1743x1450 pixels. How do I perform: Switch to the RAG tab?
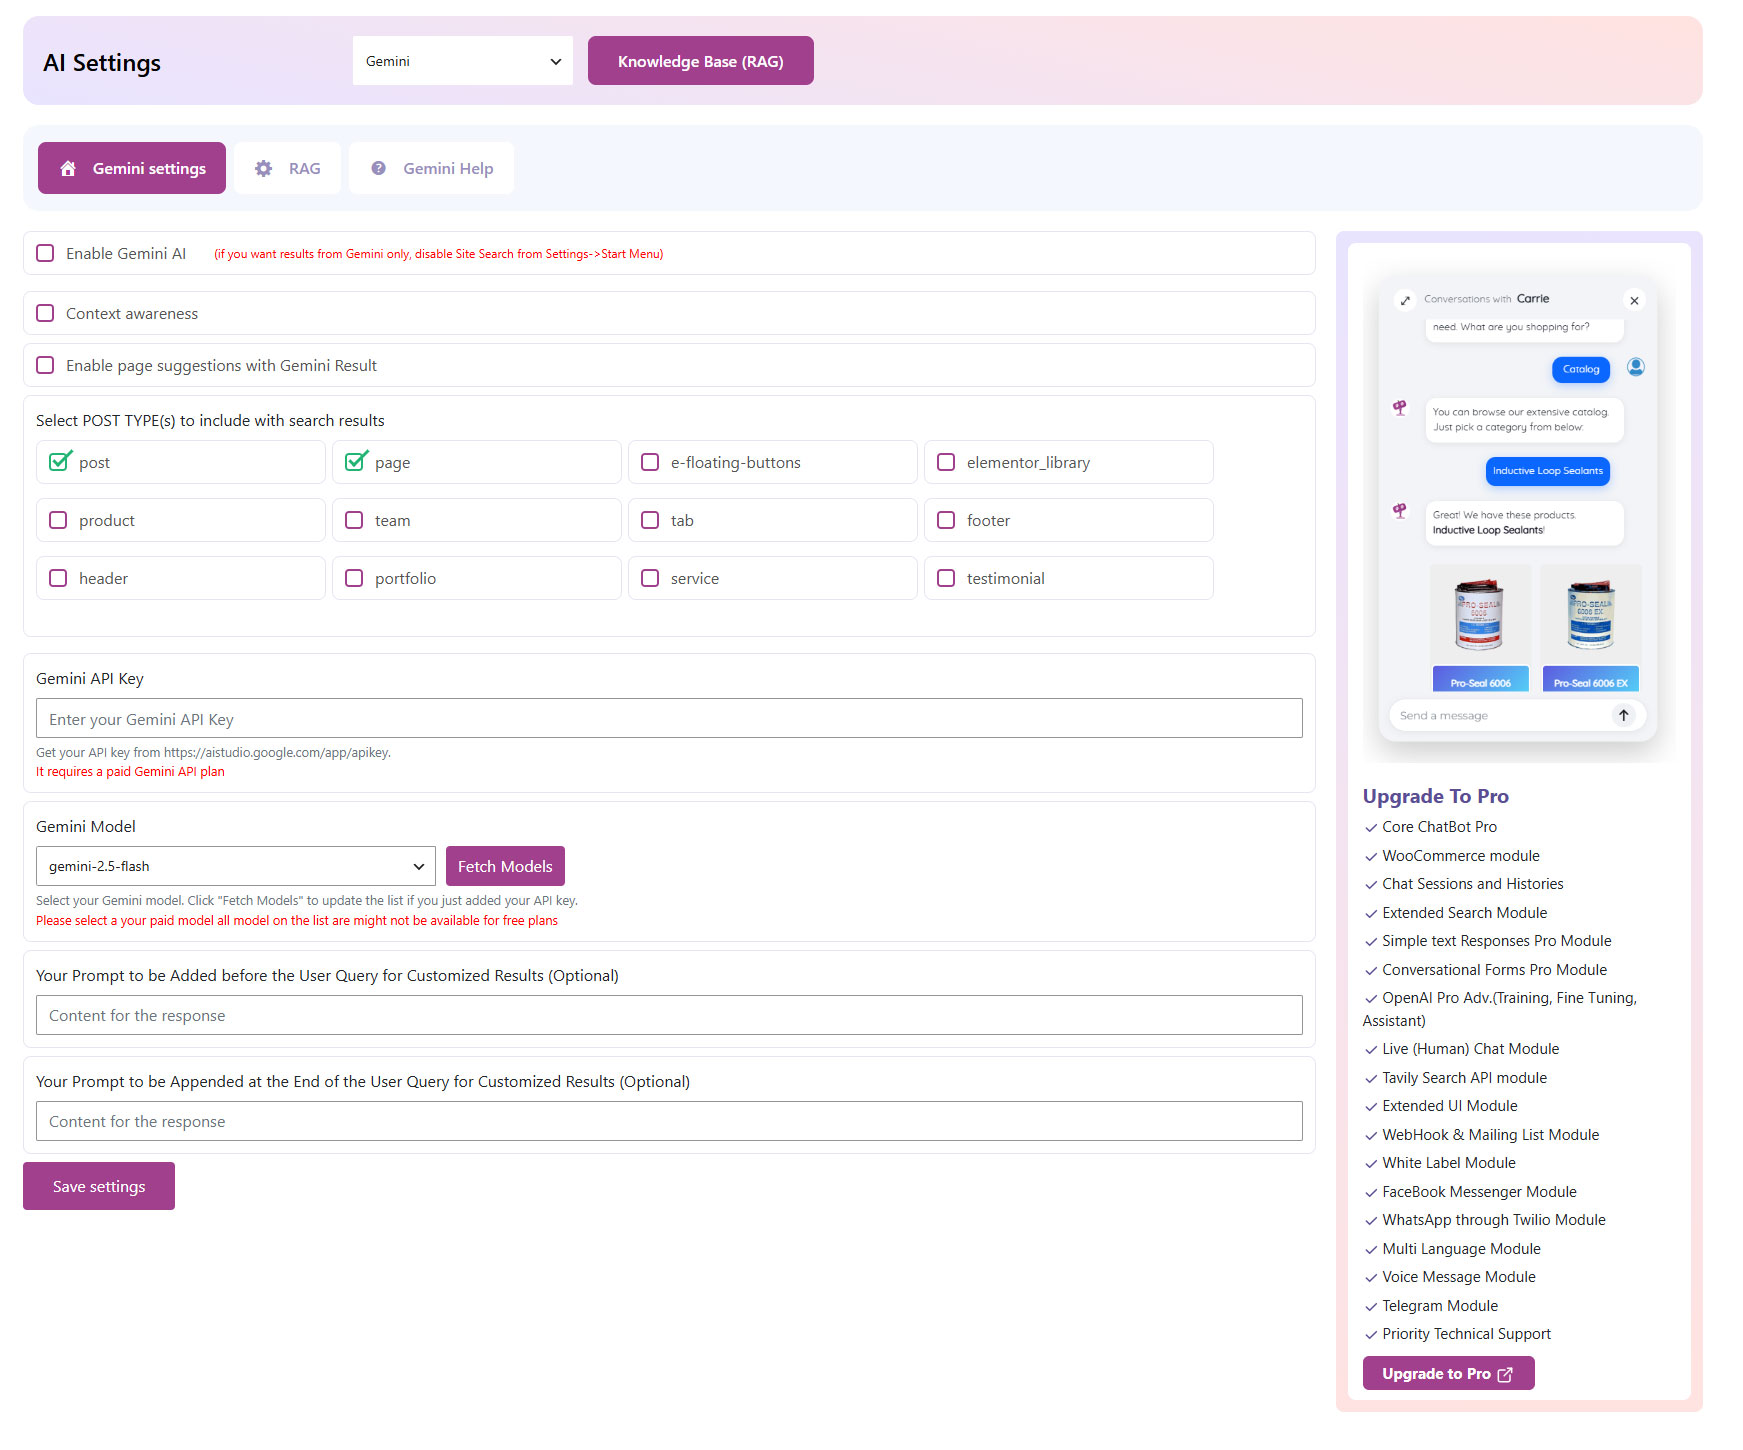point(288,168)
